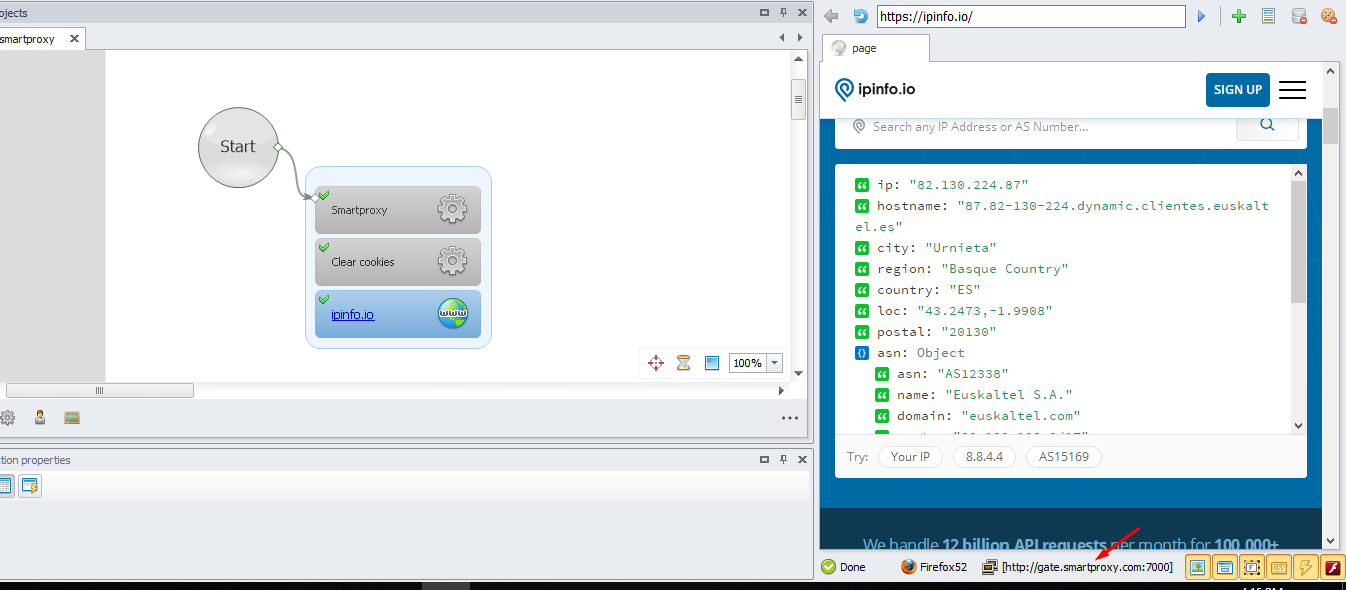The height and width of the screenshot is (590, 1346).
Task: Click the Smartproxy gear icon
Action: pyautogui.click(x=453, y=209)
